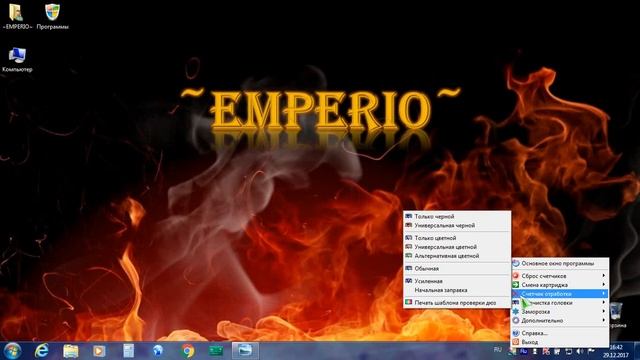Open the green application taskbar icon
The width and height of the screenshot is (640, 360).
(216, 351)
